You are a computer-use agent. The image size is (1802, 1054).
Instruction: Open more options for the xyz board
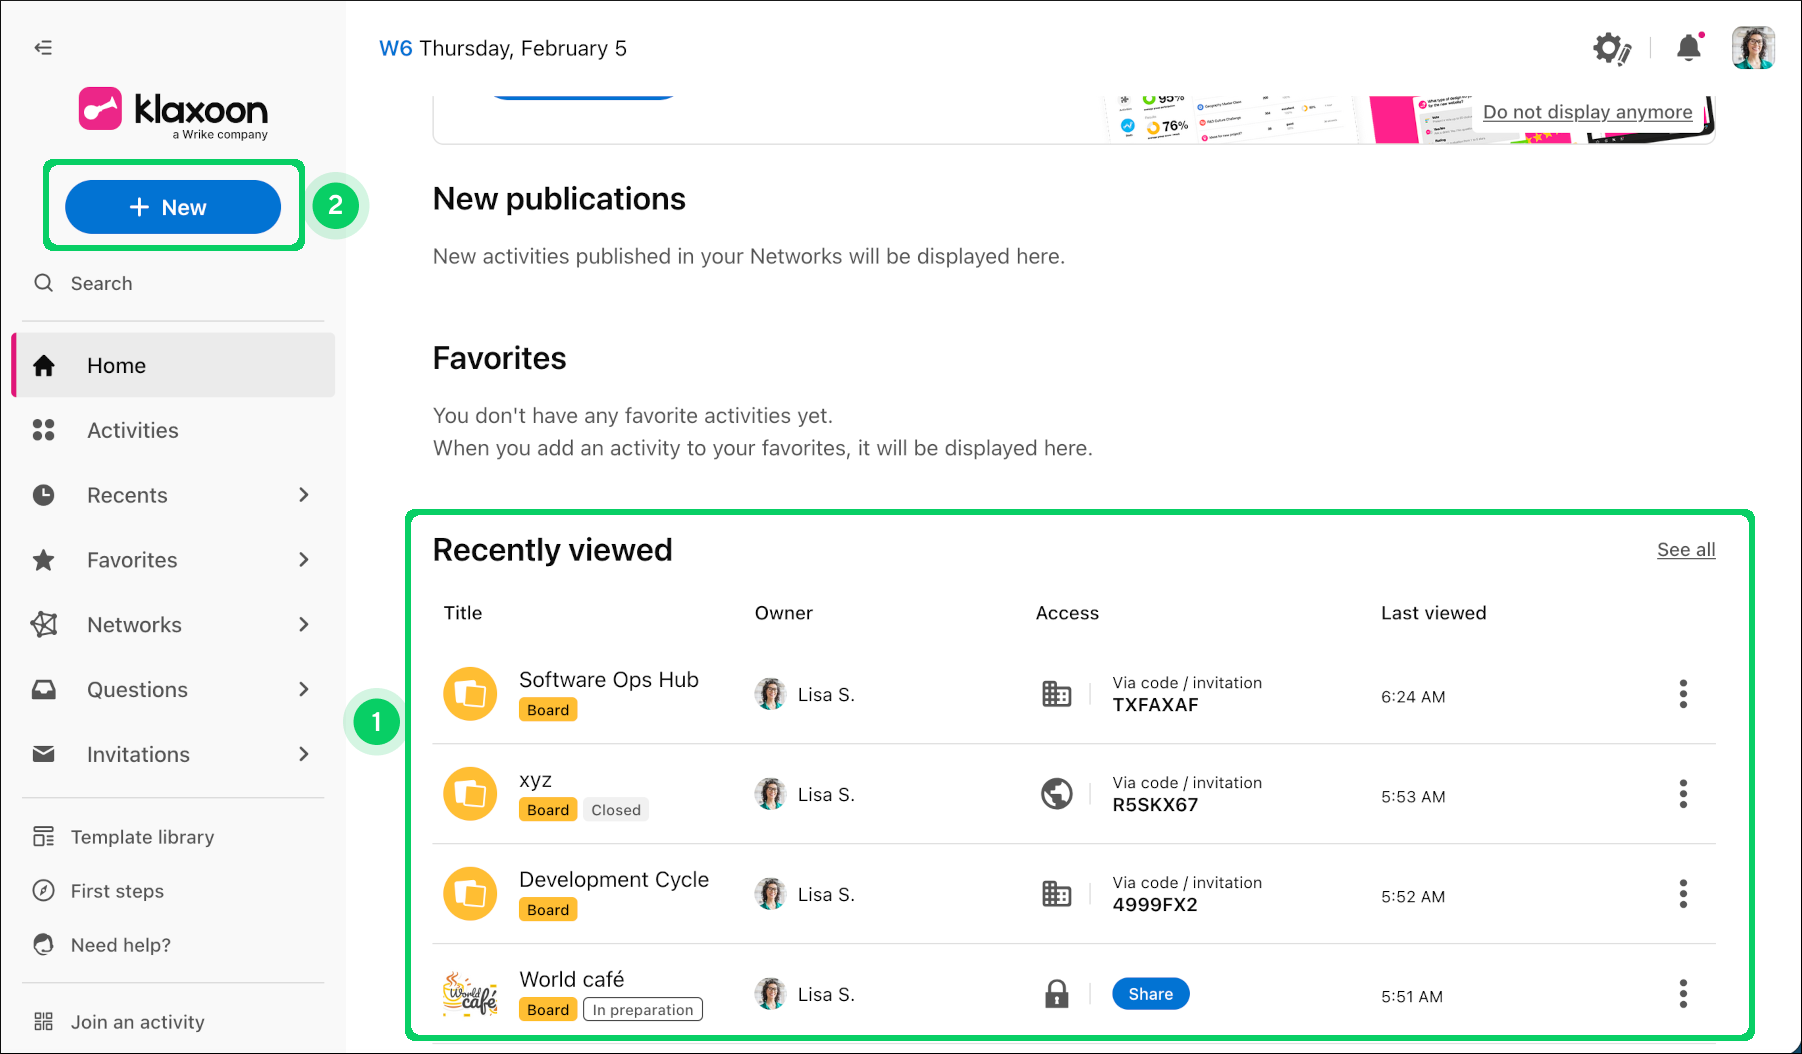[x=1683, y=794]
